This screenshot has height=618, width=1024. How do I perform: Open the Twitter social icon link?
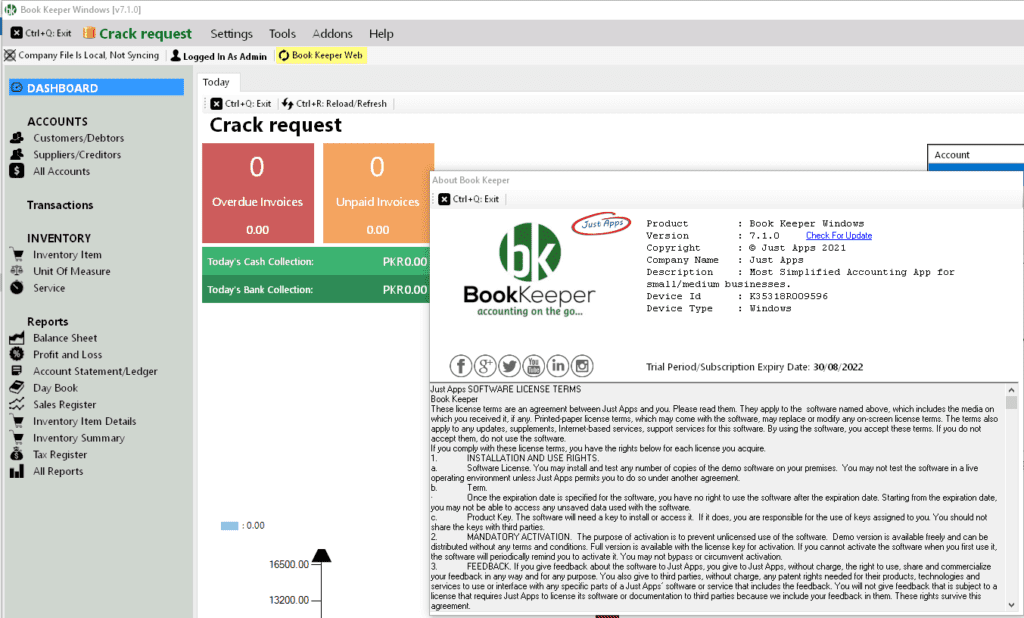tap(509, 366)
